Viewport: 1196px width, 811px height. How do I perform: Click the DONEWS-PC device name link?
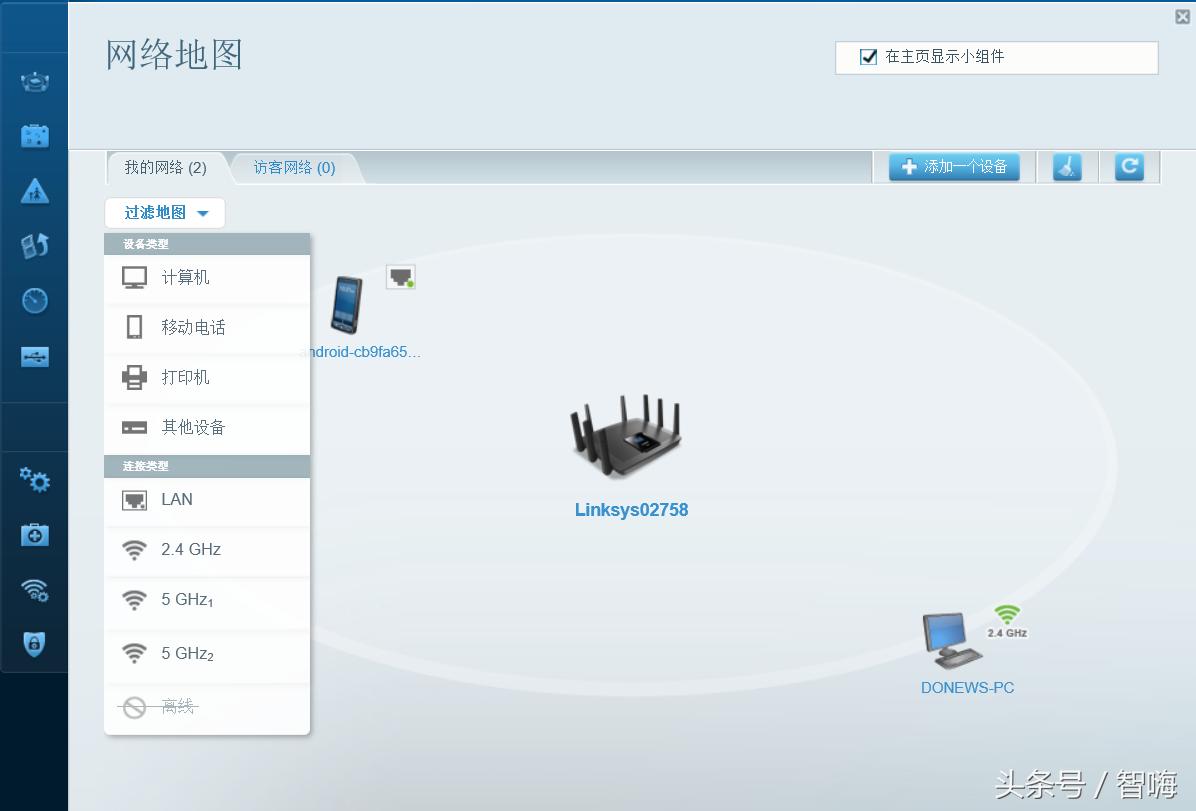[x=967, y=687]
